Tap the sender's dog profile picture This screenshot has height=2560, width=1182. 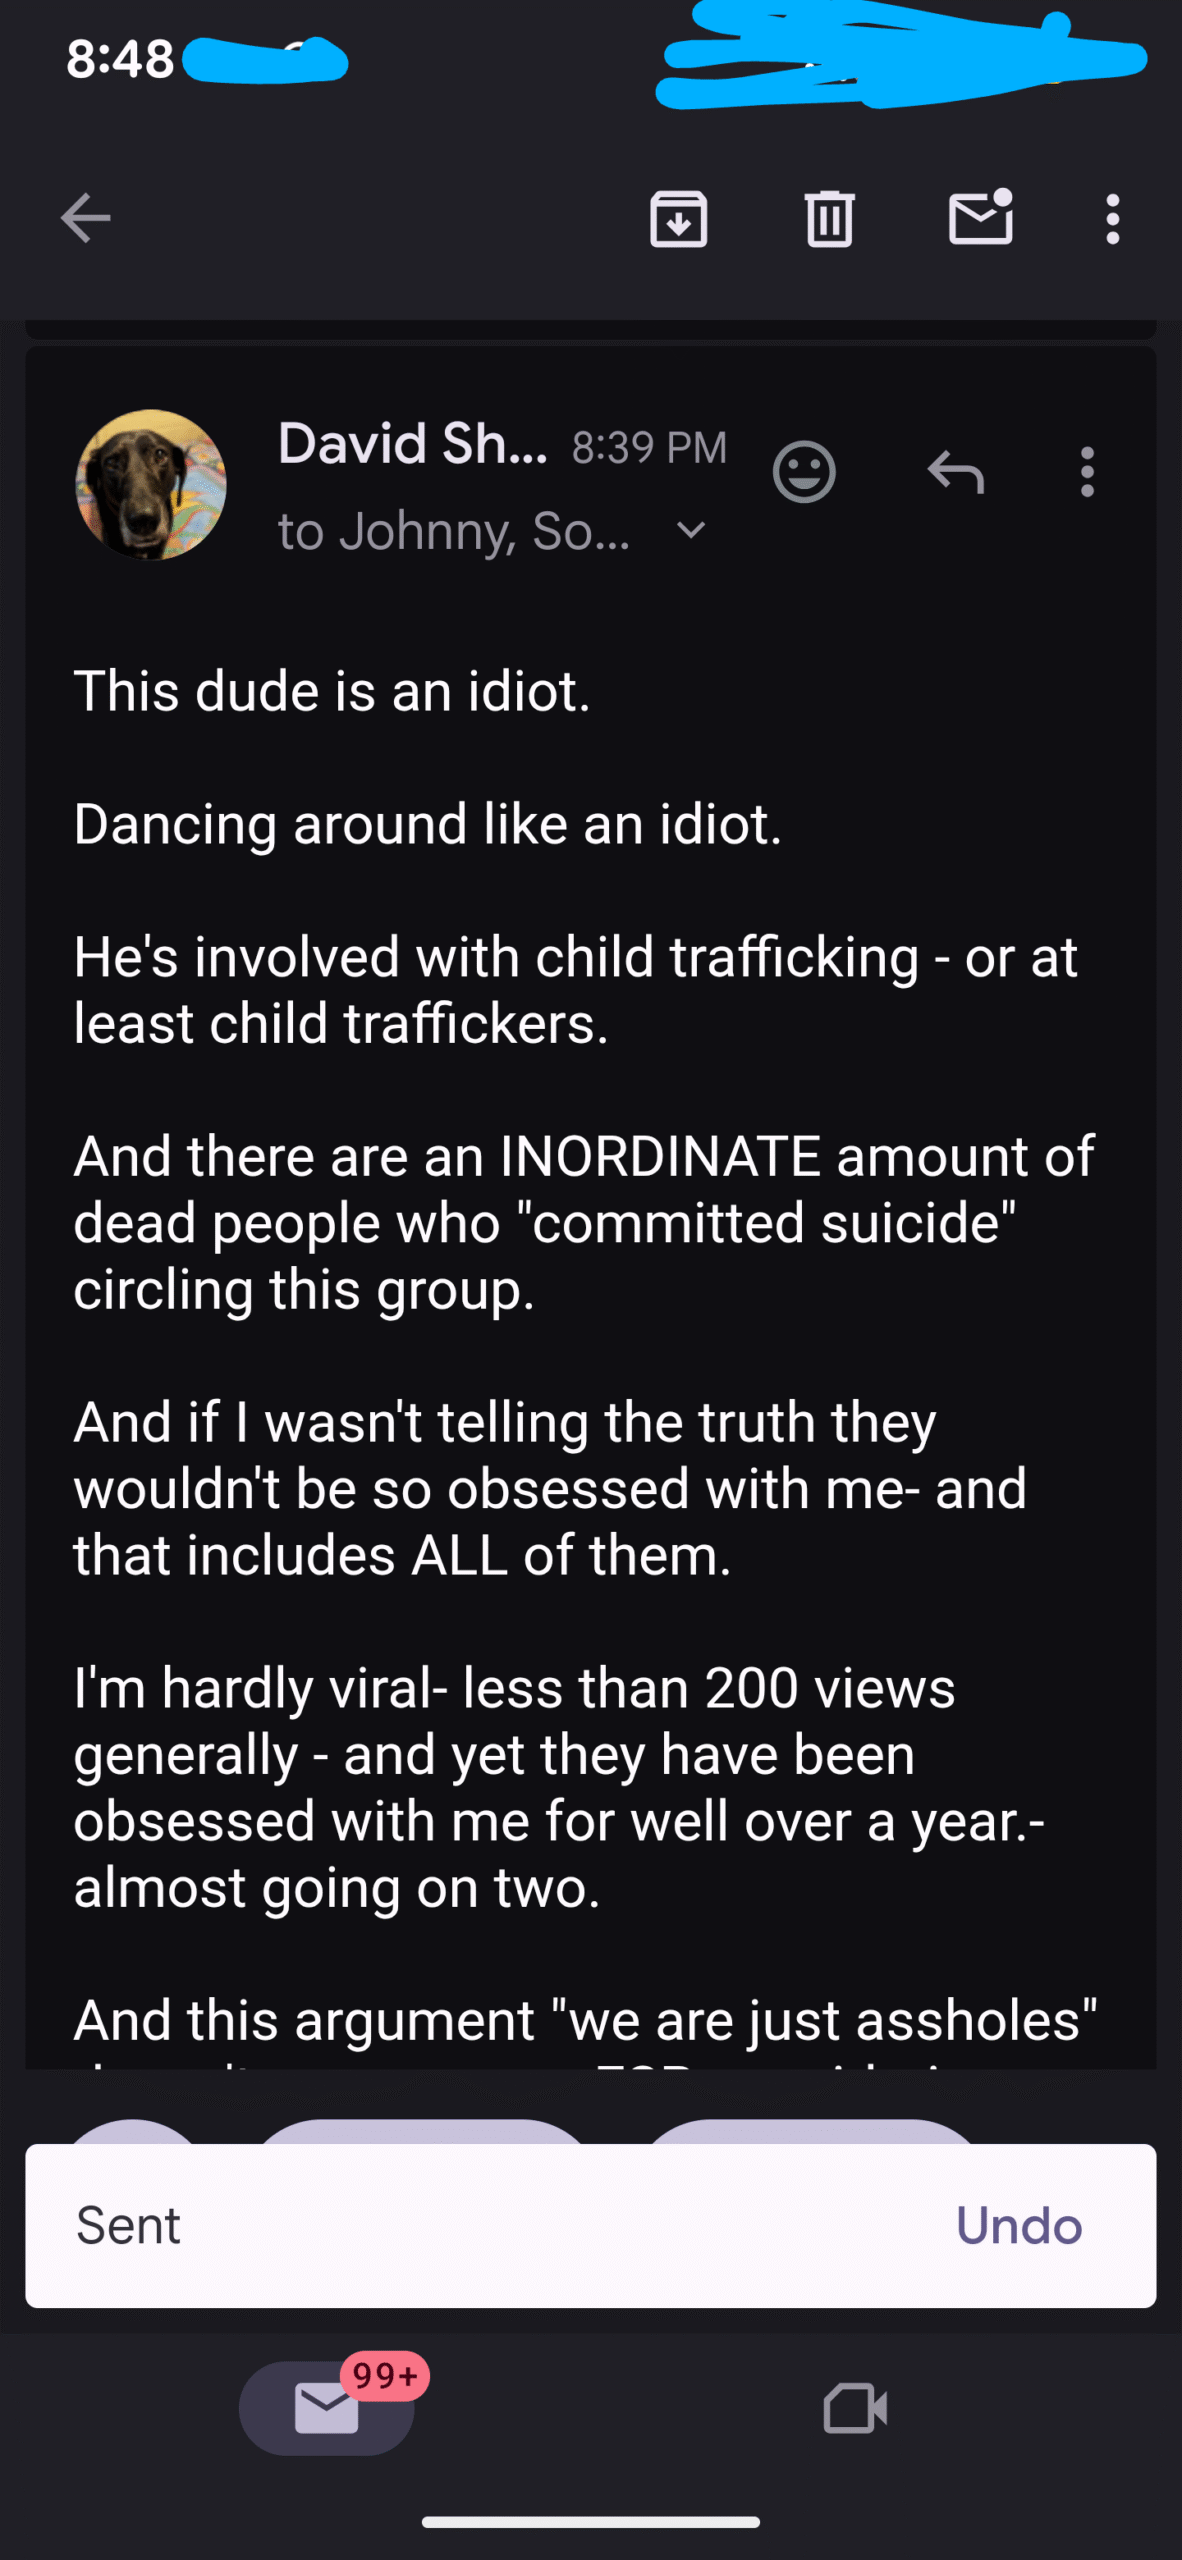tap(151, 484)
